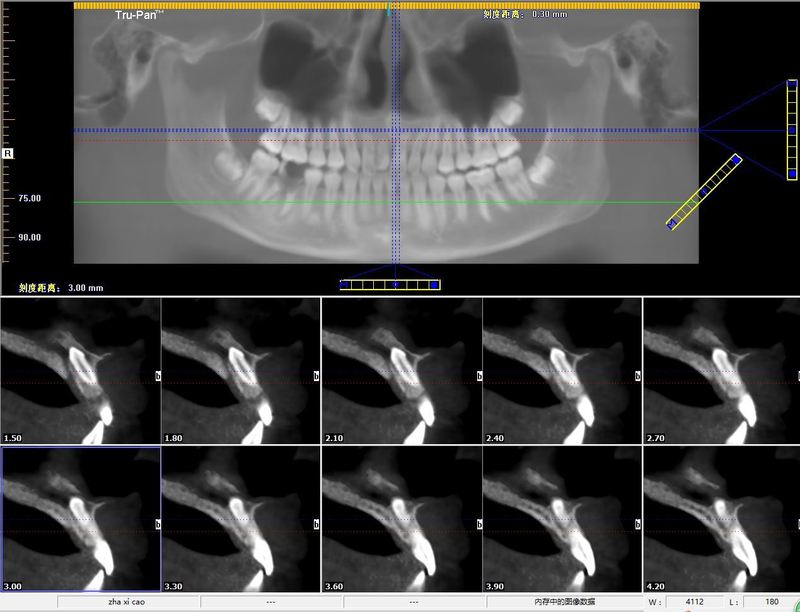Click the cyan marker on the top yellow ruler
The width and height of the screenshot is (800, 612).
click(389, 8)
